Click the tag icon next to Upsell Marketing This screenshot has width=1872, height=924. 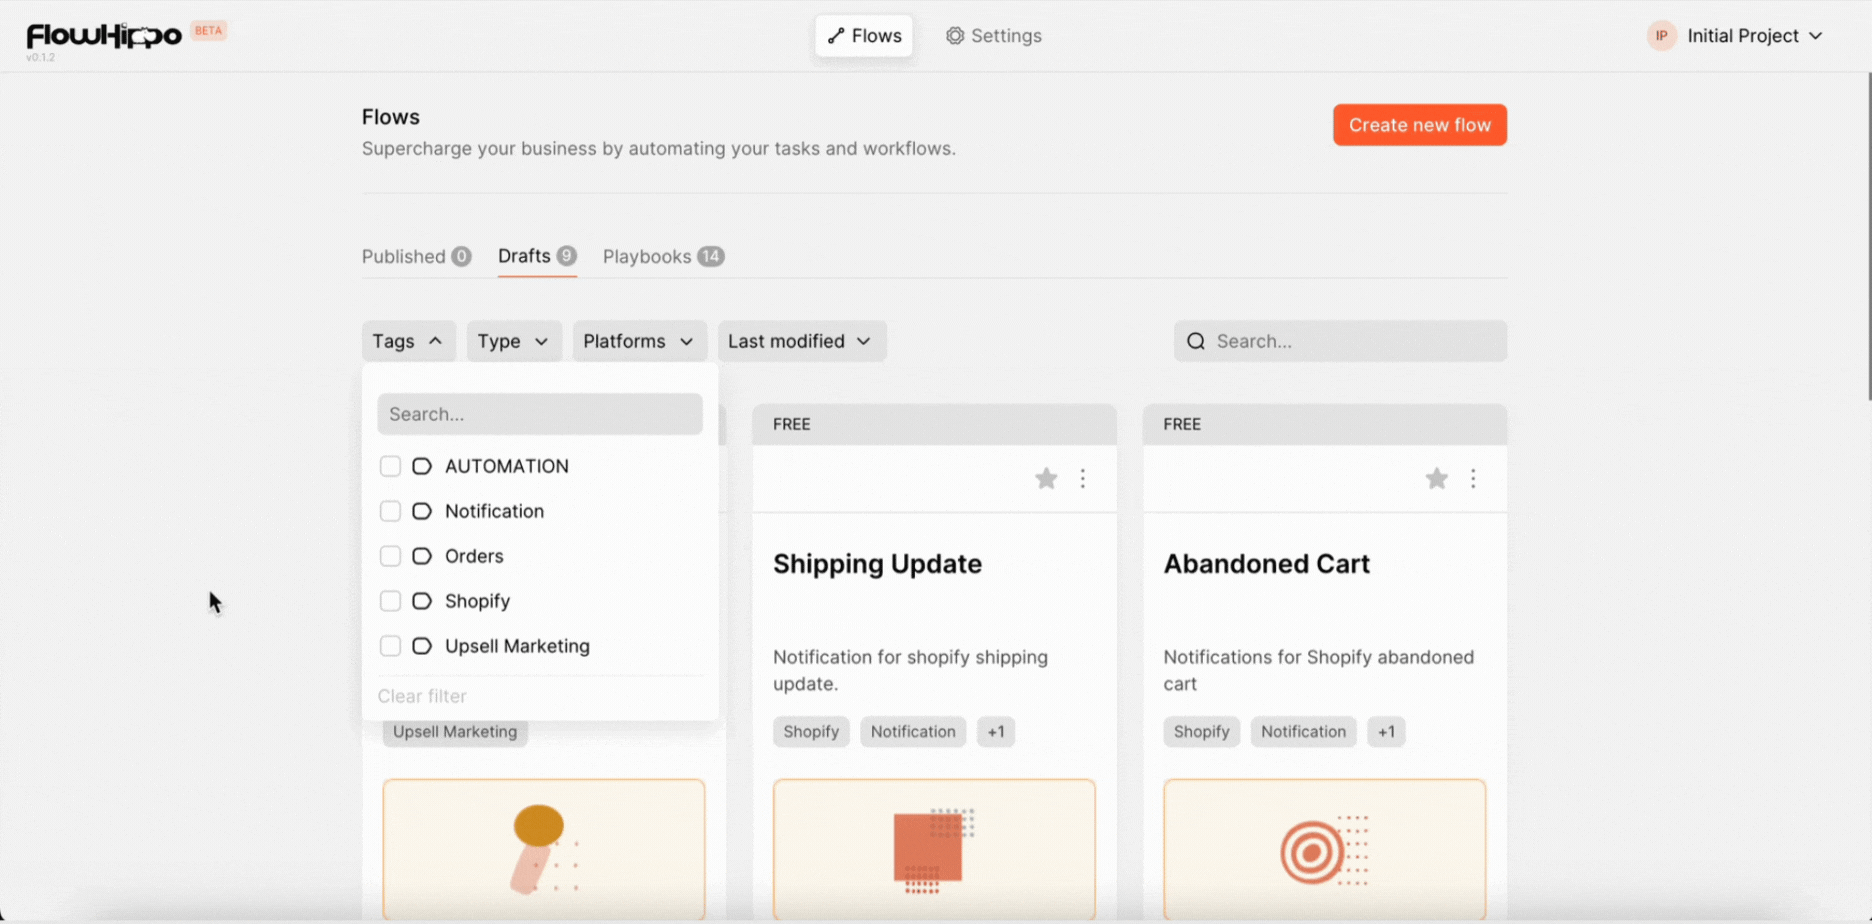(422, 646)
